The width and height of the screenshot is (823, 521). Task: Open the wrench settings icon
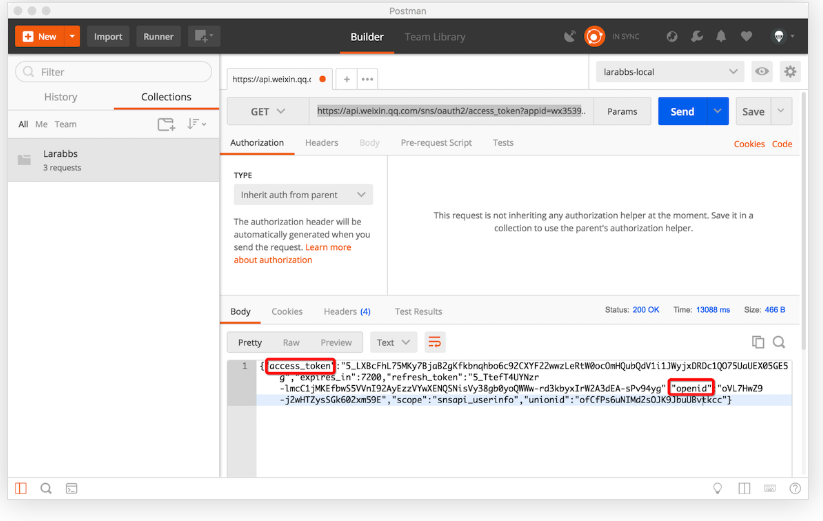tap(697, 36)
